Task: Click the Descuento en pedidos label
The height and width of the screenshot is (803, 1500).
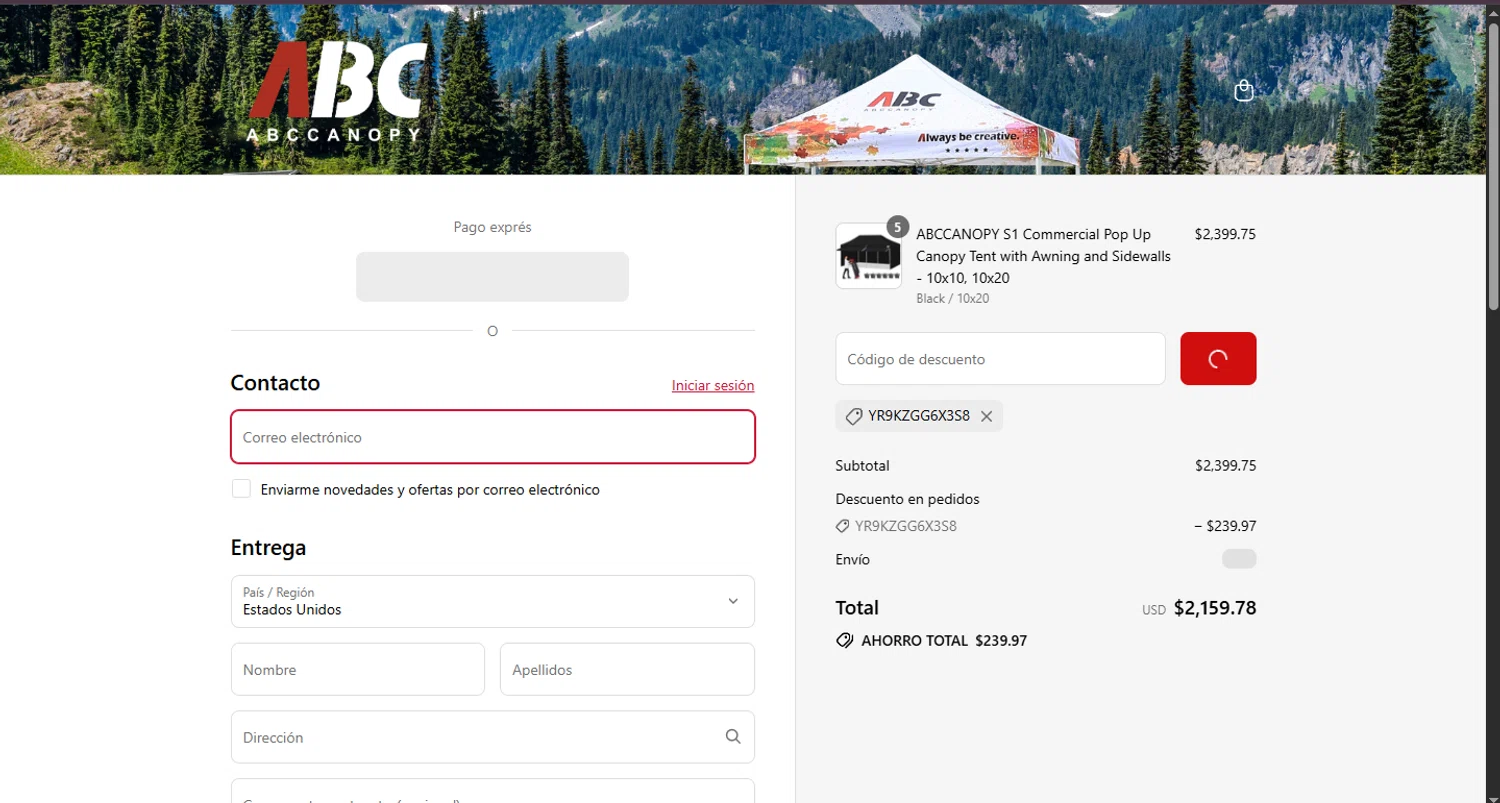Action: (x=907, y=499)
